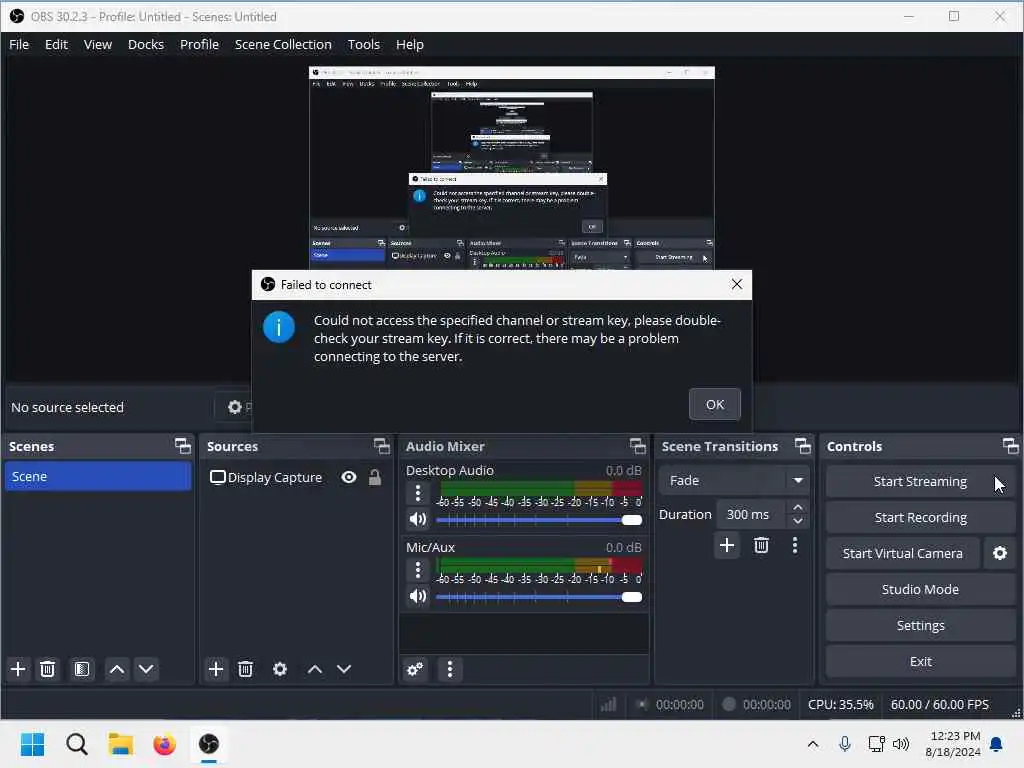The width and height of the screenshot is (1024, 768).
Task: Move source up in the Sources dock
Action: [x=315, y=669]
